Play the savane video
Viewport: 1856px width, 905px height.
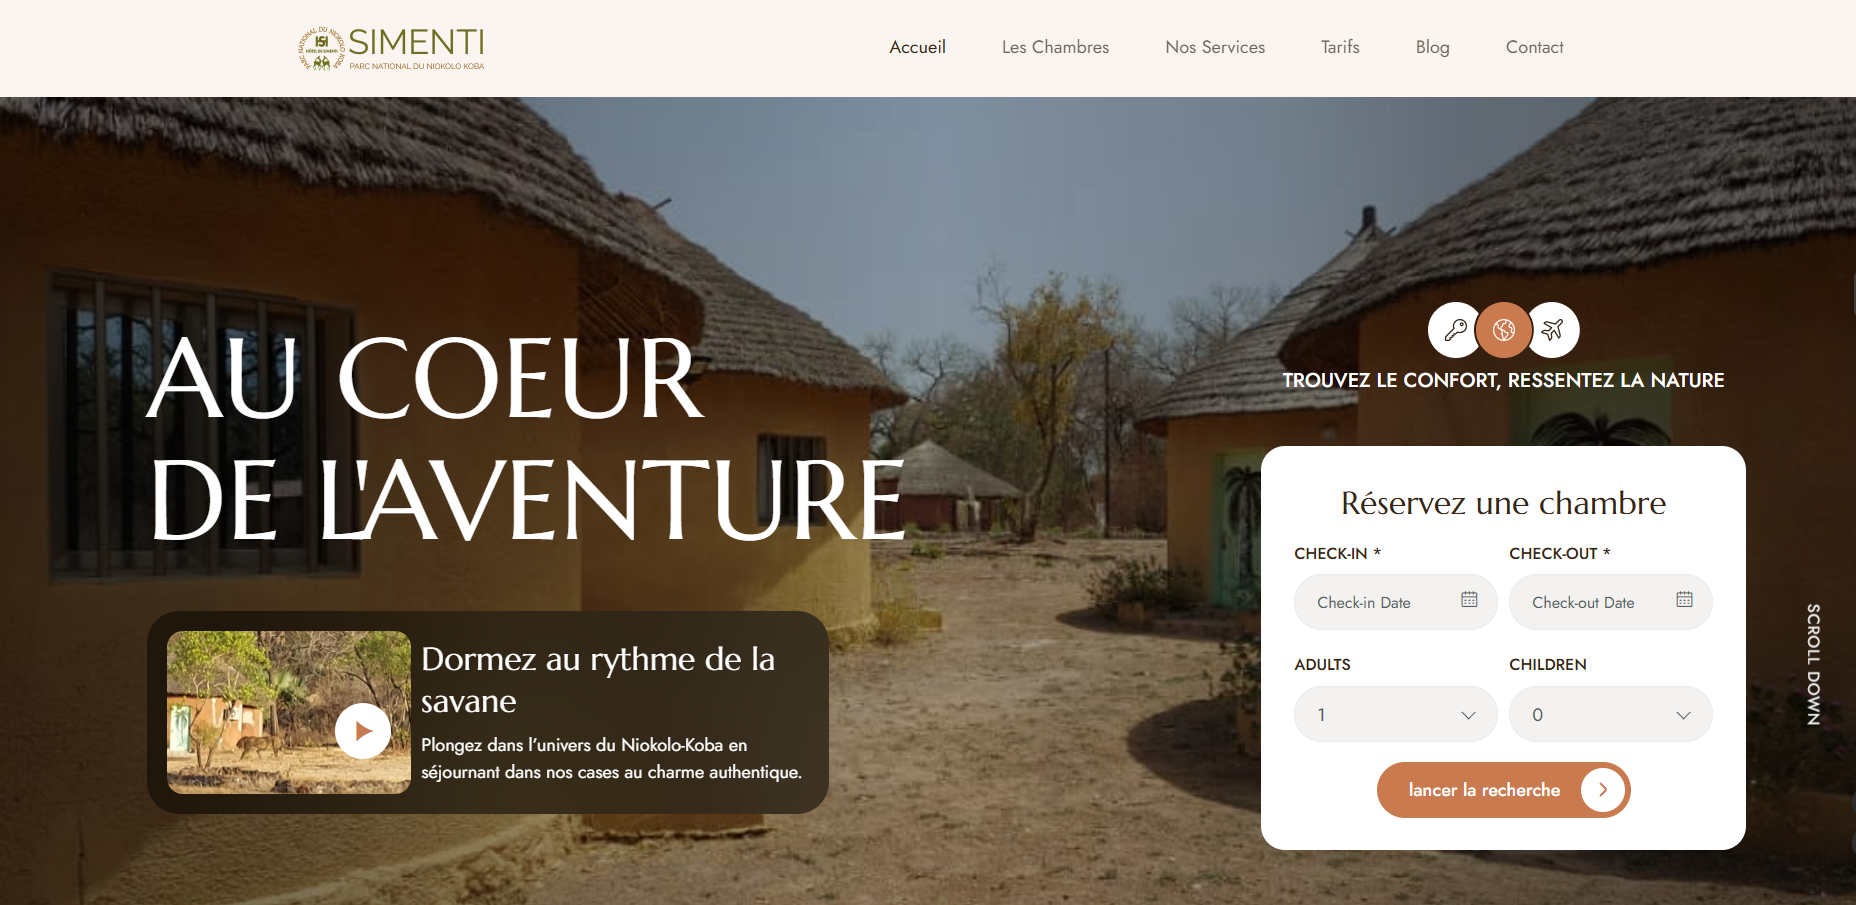coord(363,731)
